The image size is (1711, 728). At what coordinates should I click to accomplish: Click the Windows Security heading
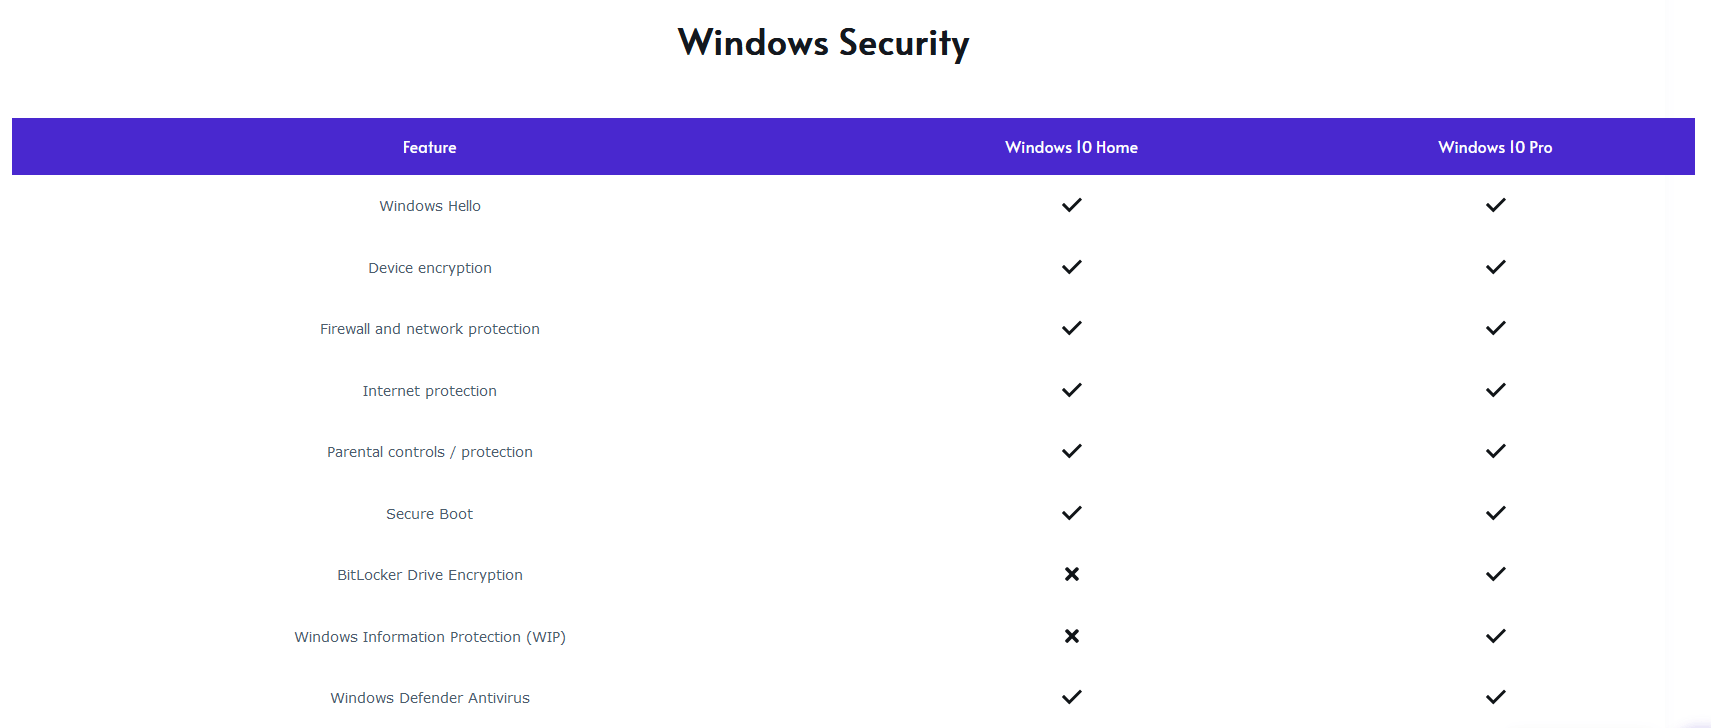click(x=823, y=43)
